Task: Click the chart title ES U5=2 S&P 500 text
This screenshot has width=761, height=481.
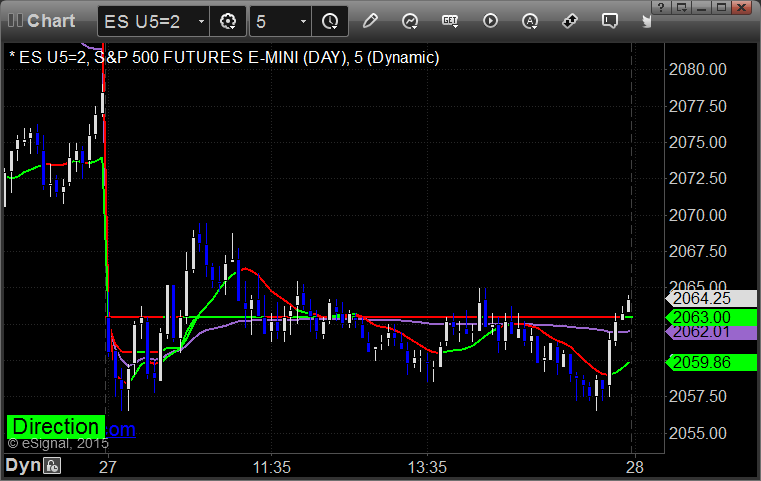Action: (224, 58)
